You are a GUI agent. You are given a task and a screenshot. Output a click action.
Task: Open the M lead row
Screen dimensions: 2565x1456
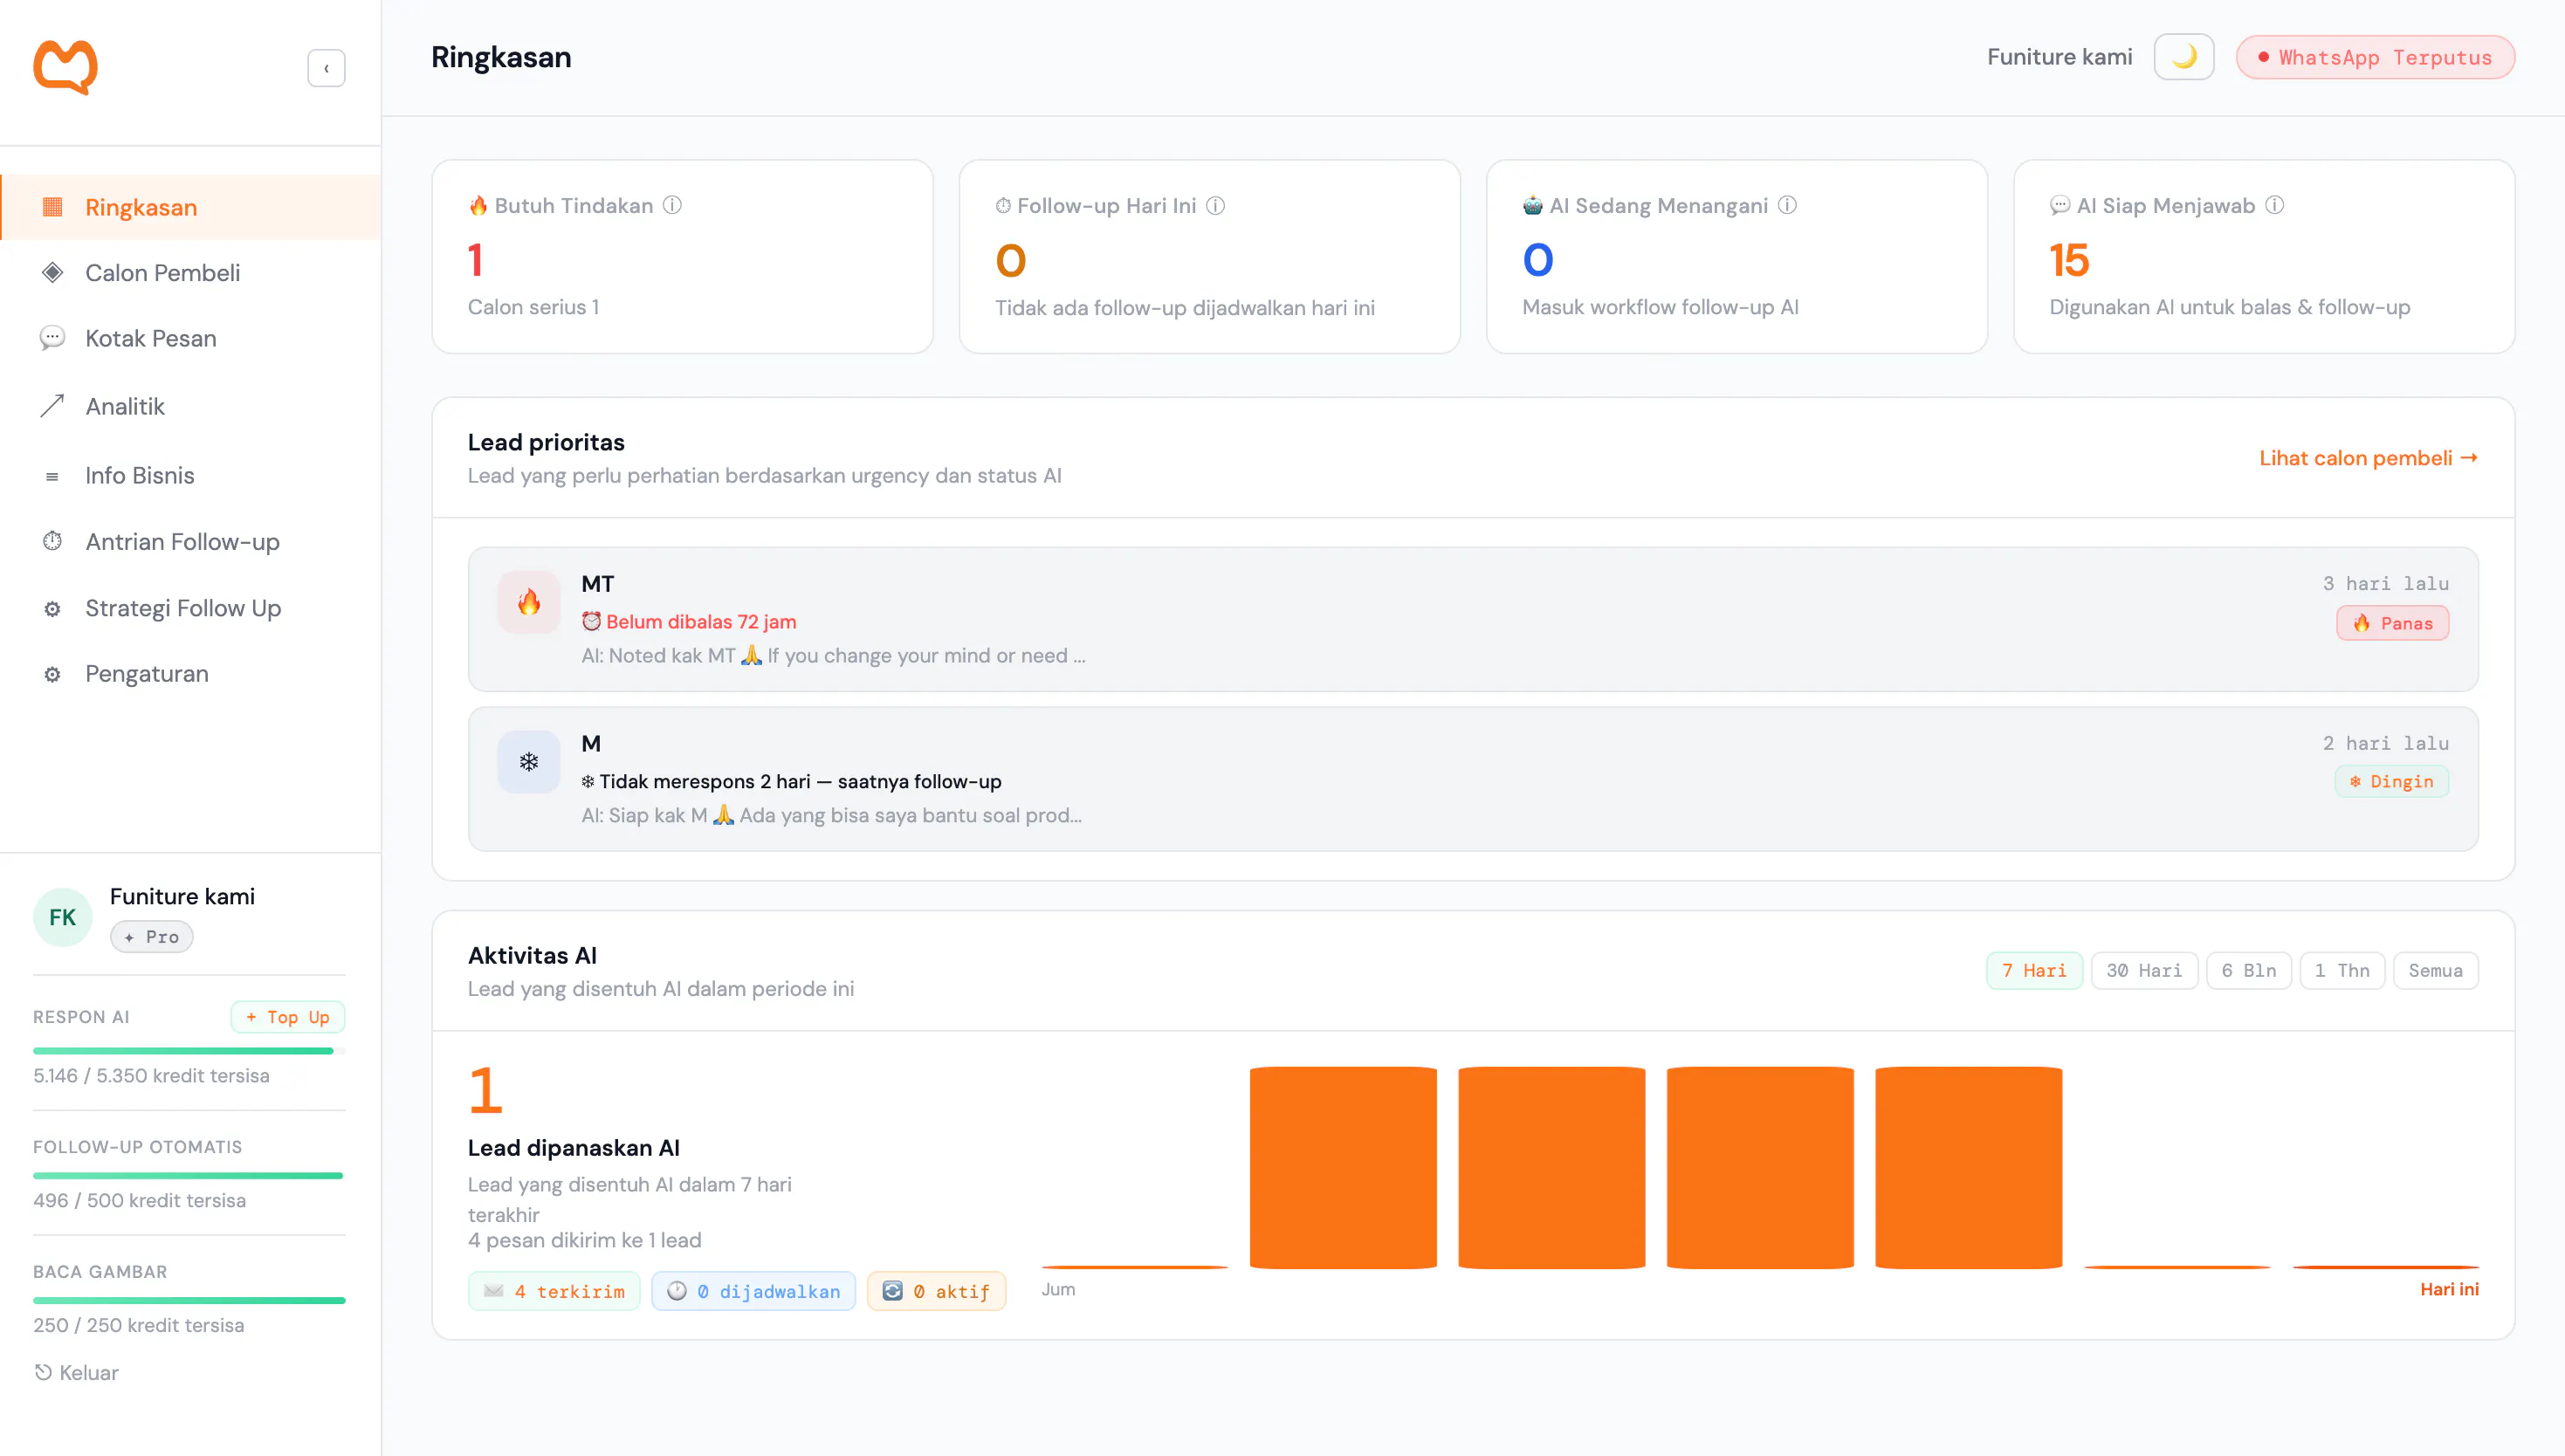pos(1473,779)
